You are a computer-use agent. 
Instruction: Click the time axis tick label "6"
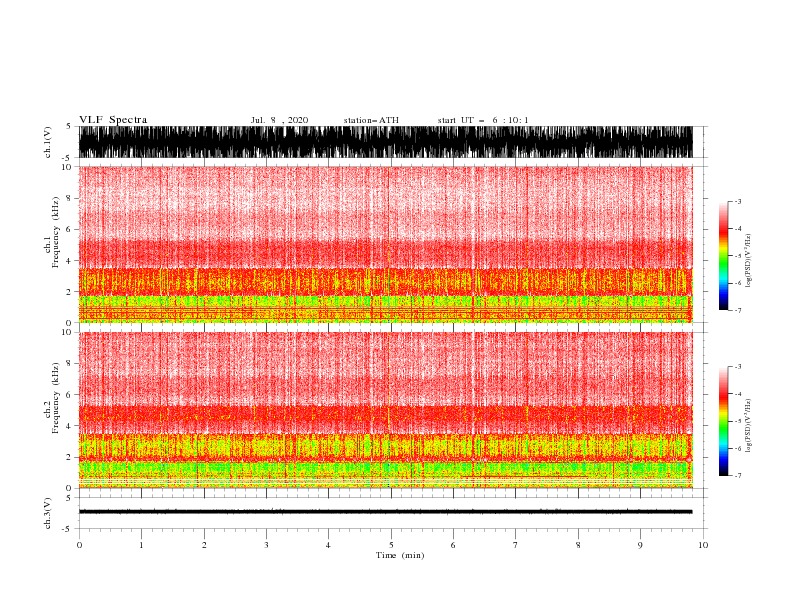pos(453,545)
